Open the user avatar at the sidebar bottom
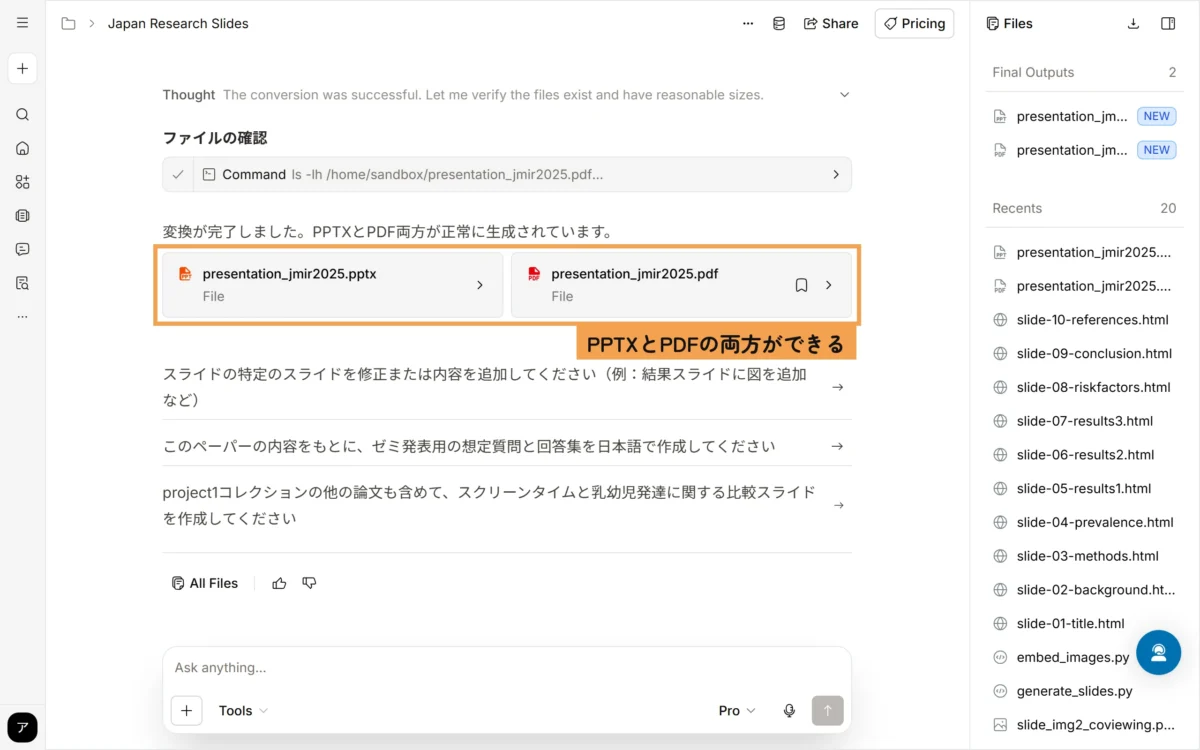 point(22,727)
